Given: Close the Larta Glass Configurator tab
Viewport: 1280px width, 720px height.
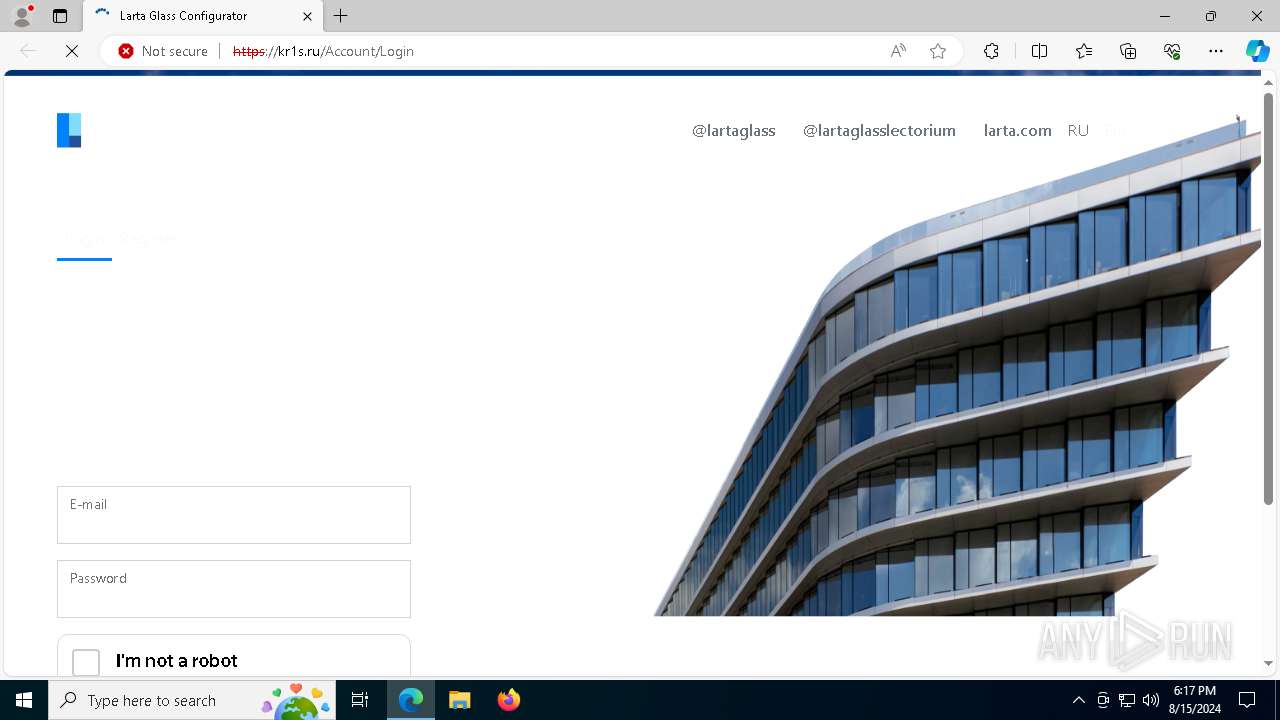Looking at the screenshot, I should [307, 16].
